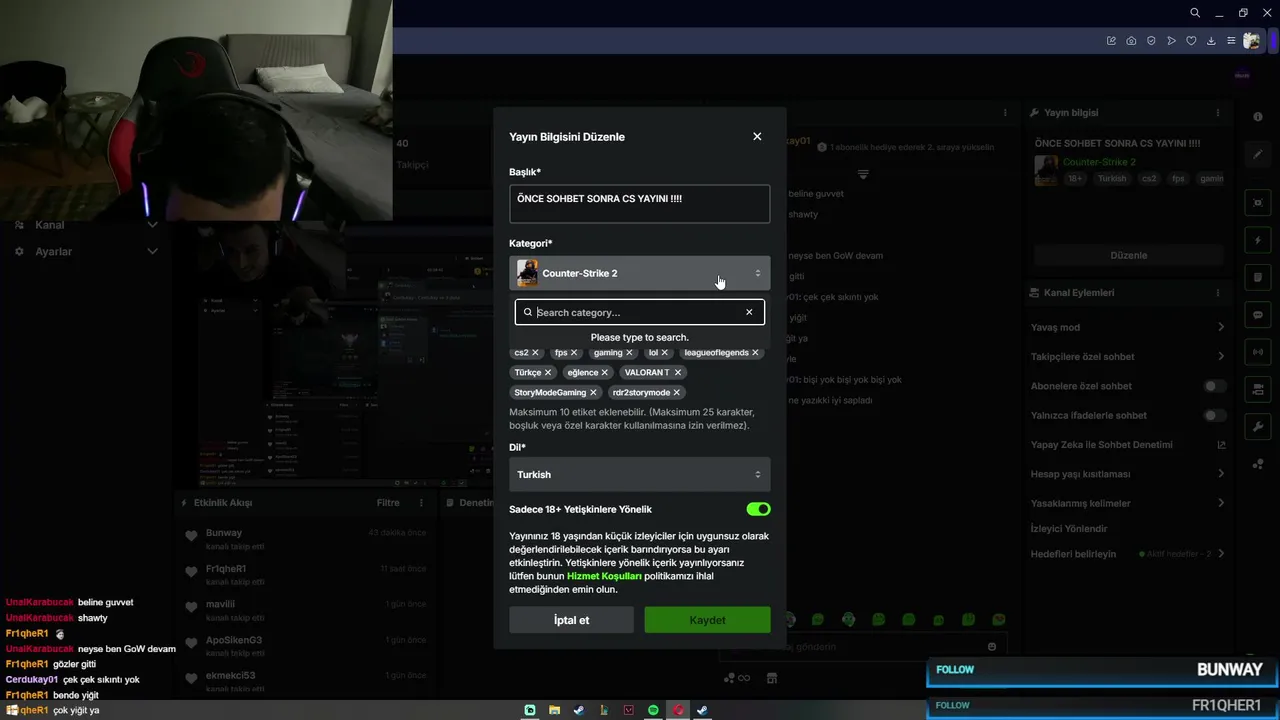The width and height of the screenshot is (1280, 720).
Task: Remove the eğlence tag
Action: (x=605, y=373)
